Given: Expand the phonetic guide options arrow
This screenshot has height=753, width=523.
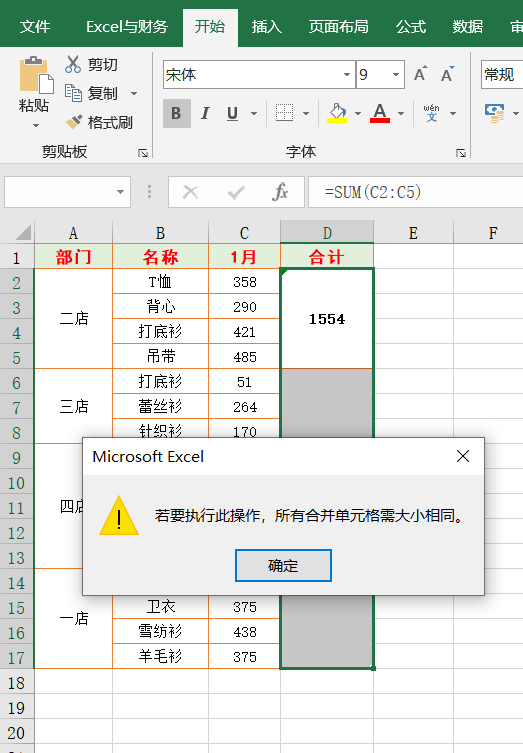Looking at the screenshot, I should (453, 113).
